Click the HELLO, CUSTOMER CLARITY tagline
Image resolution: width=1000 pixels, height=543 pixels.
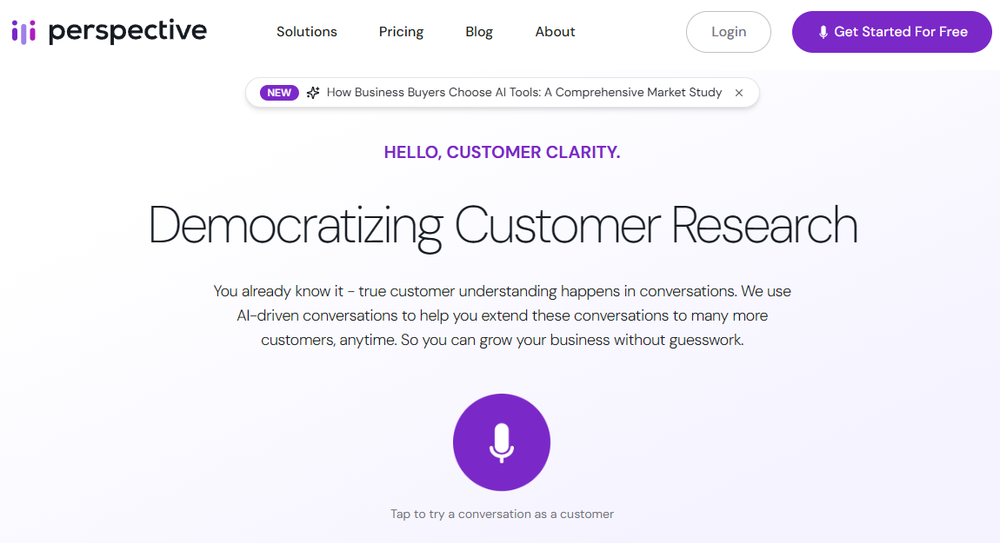tap(502, 152)
